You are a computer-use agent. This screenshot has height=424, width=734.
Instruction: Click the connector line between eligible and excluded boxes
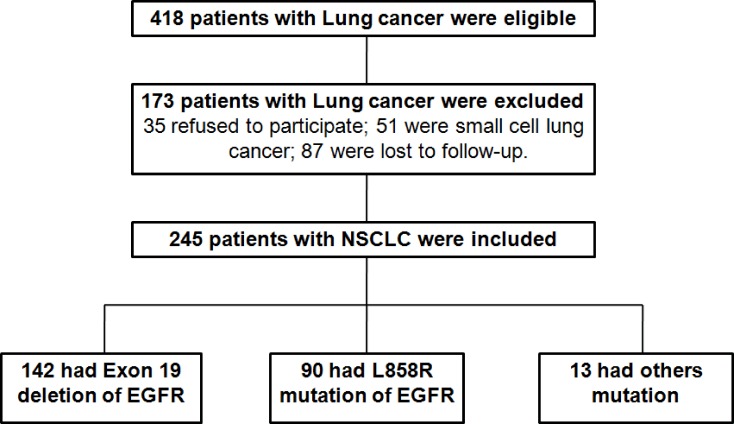coord(367,60)
